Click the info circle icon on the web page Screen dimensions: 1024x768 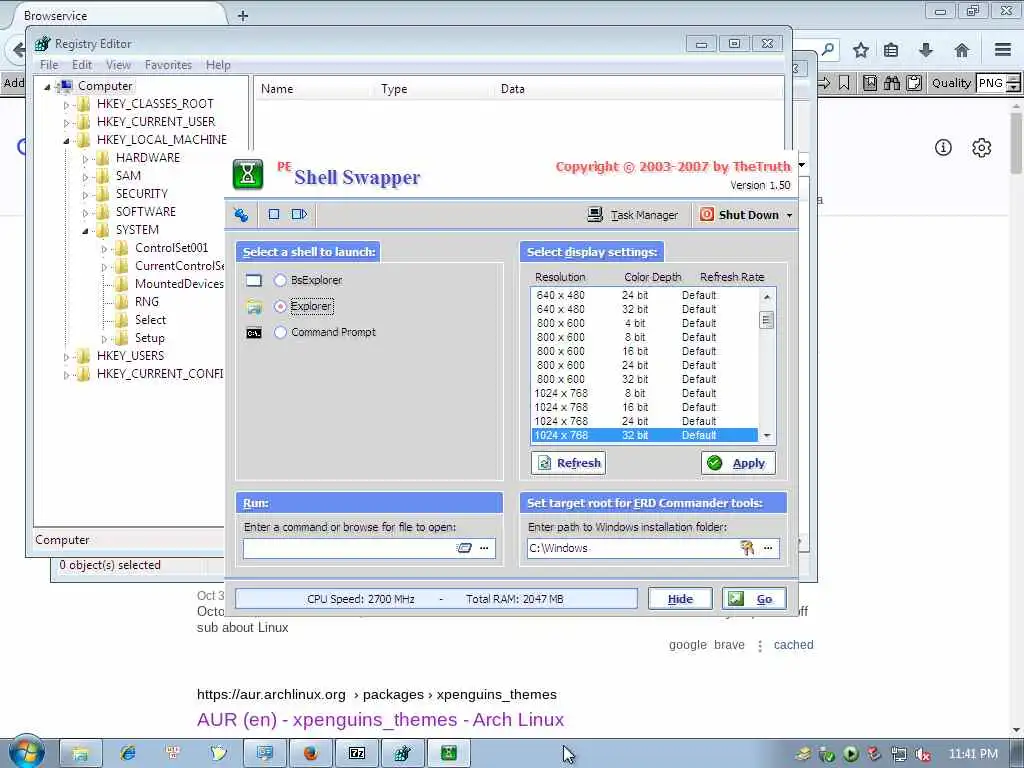click(x=943, y=148)
